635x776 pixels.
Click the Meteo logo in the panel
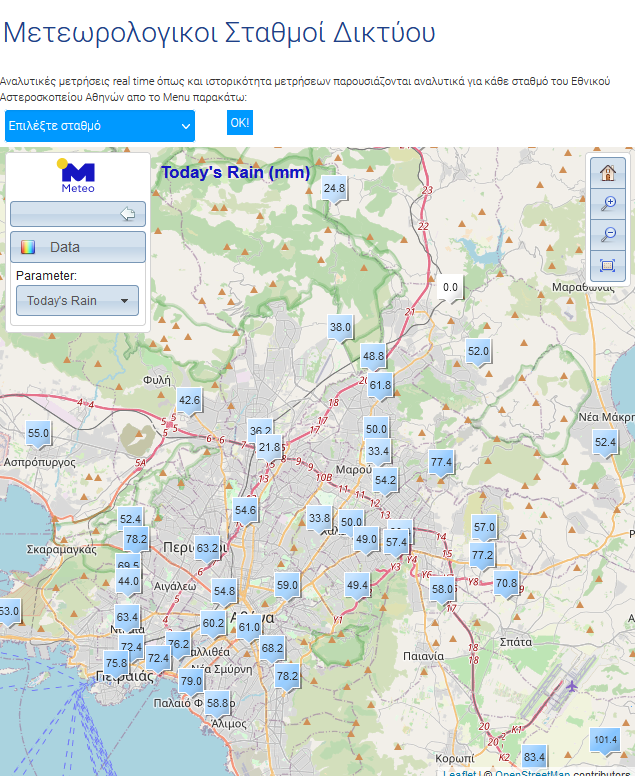click(78, 176)
